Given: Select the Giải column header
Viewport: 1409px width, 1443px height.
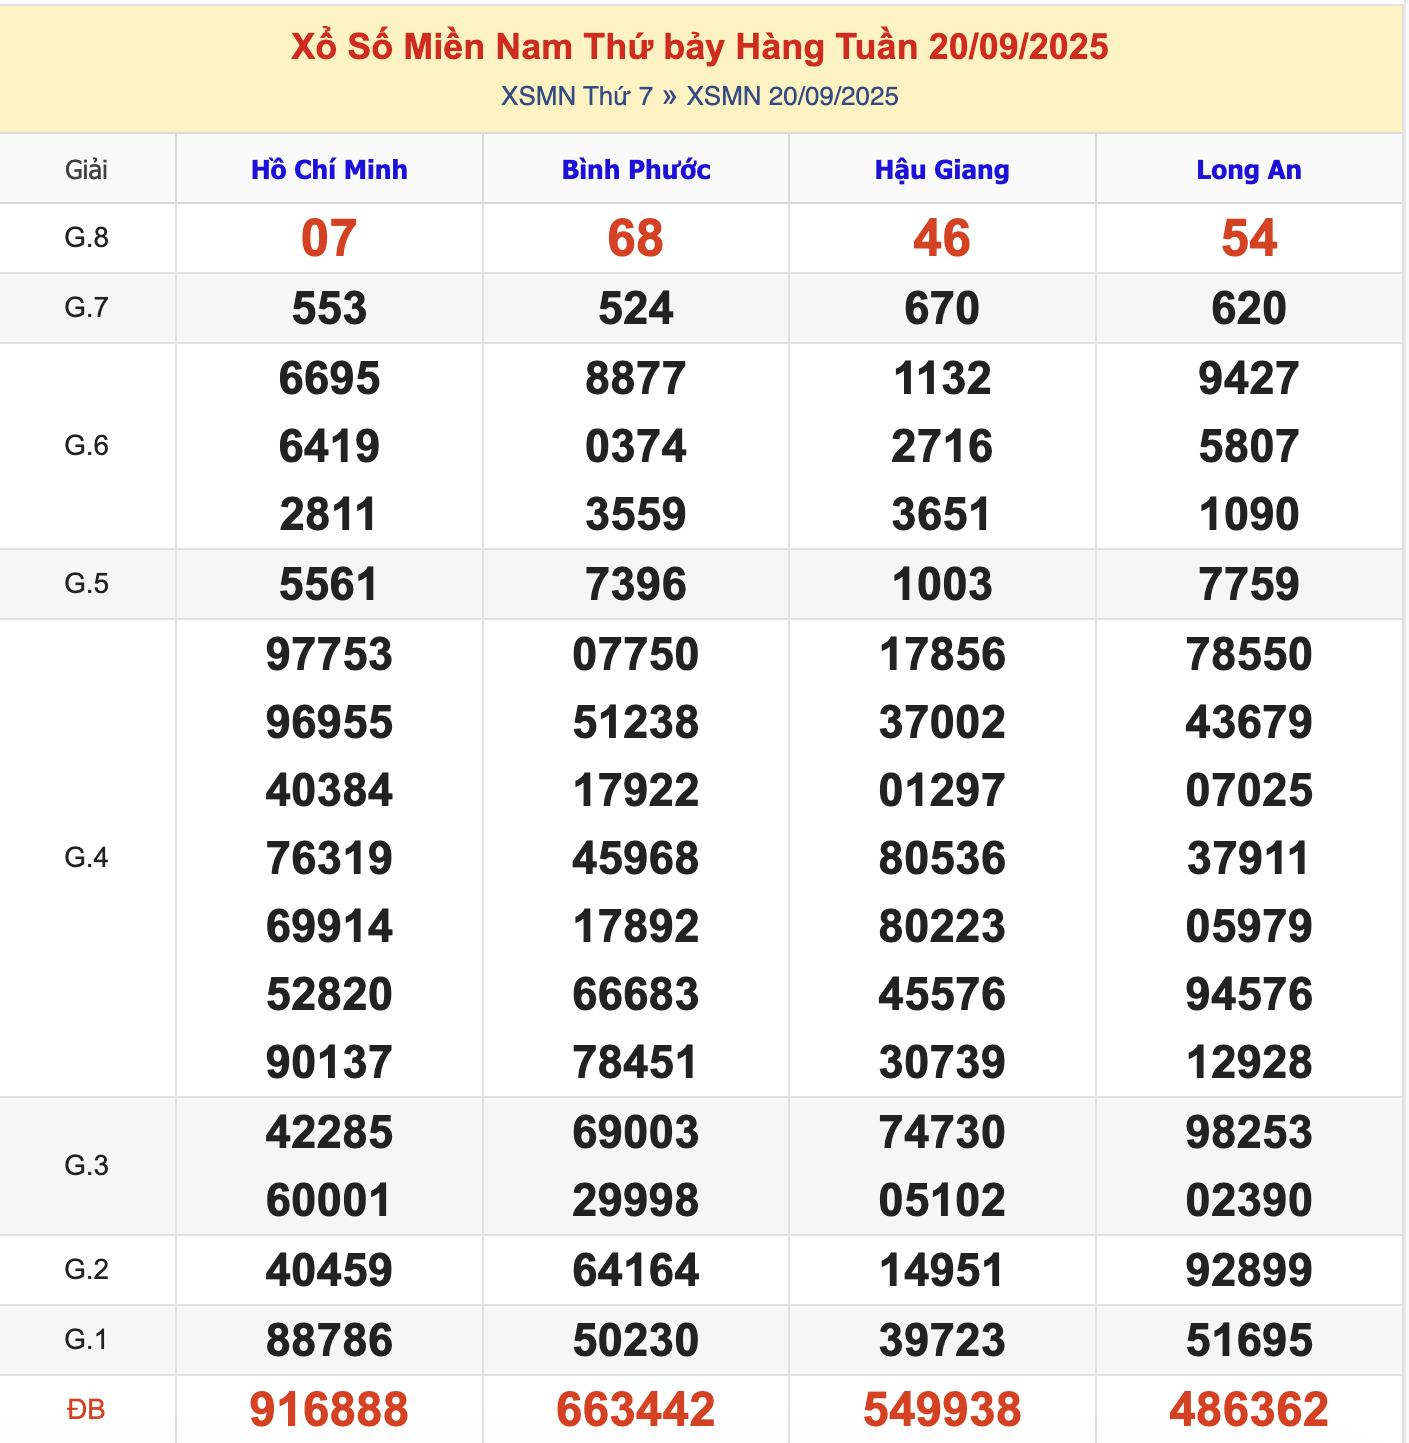Looking at the screenshot, I should point(87,170).
